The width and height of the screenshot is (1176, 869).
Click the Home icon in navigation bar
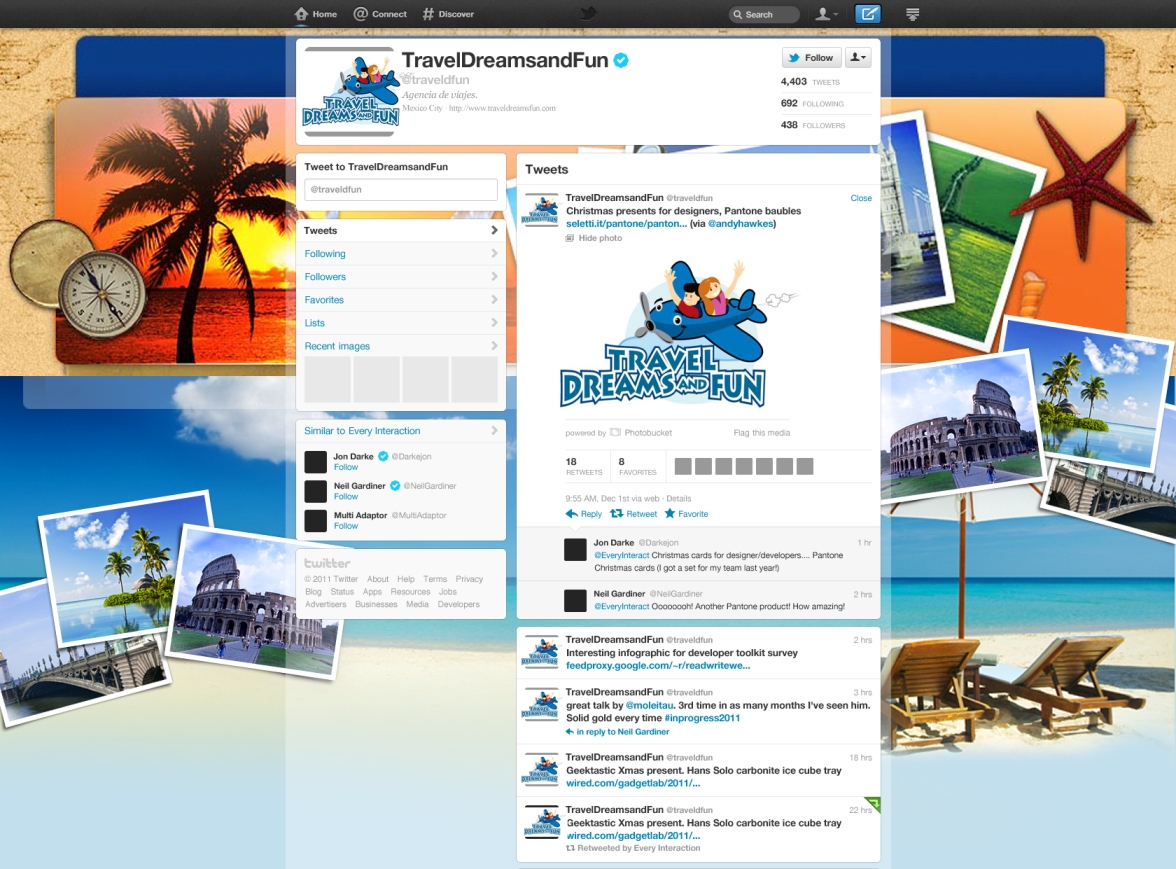pyautogui.click(x=301, y=14)
